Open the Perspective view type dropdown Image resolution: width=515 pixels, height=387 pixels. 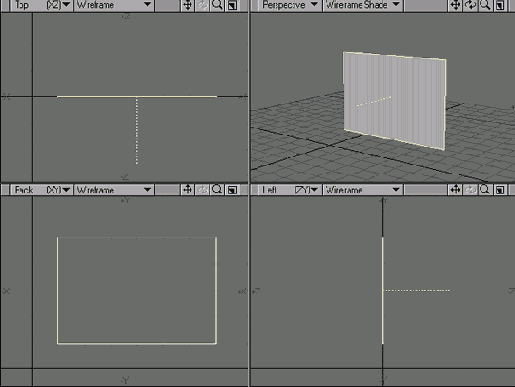tap(289, 5)
